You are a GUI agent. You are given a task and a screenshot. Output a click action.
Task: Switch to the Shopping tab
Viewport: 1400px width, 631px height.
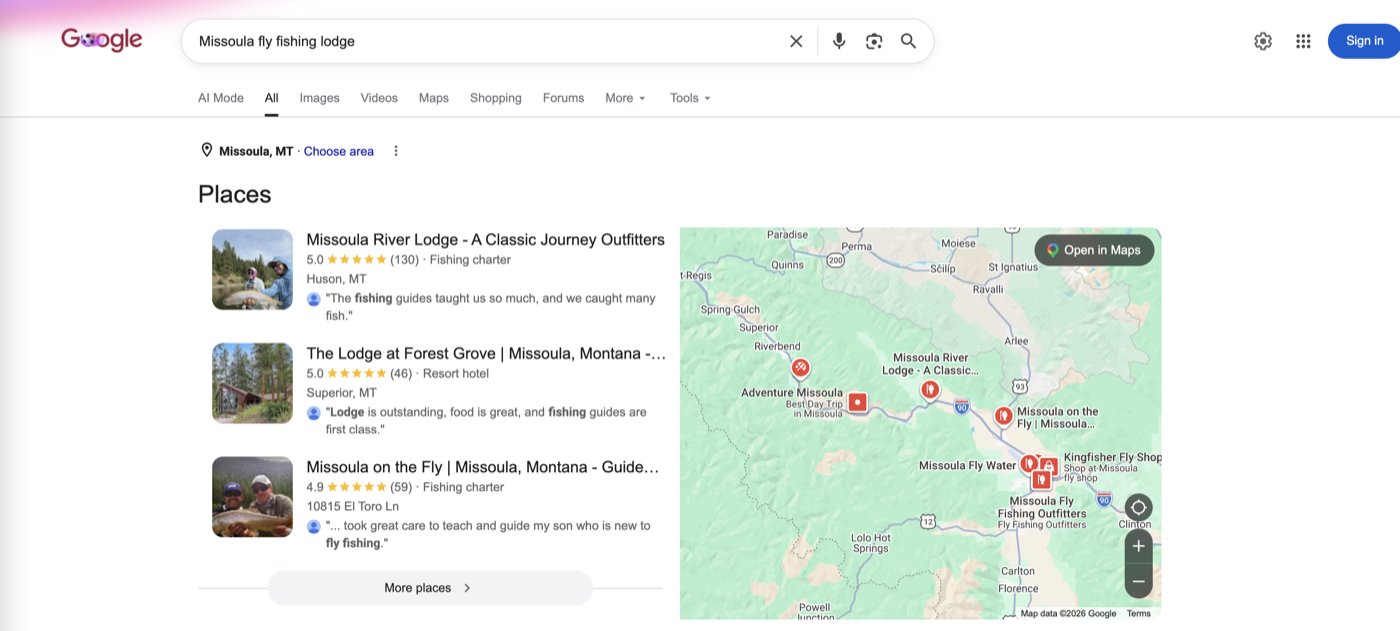496,98
